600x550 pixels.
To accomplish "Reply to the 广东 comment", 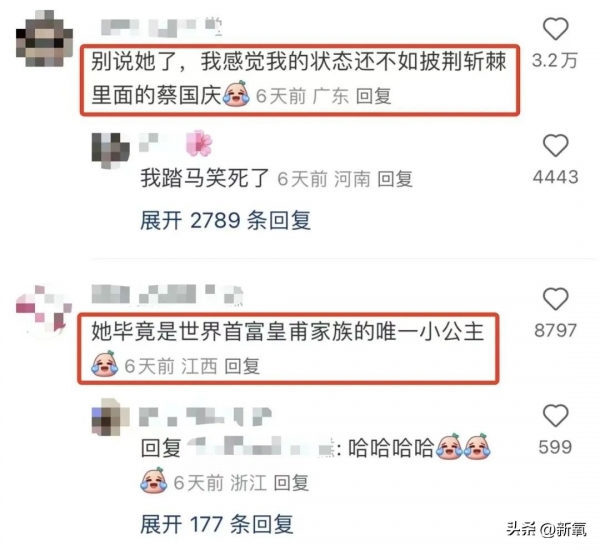I will pos(373,96).
